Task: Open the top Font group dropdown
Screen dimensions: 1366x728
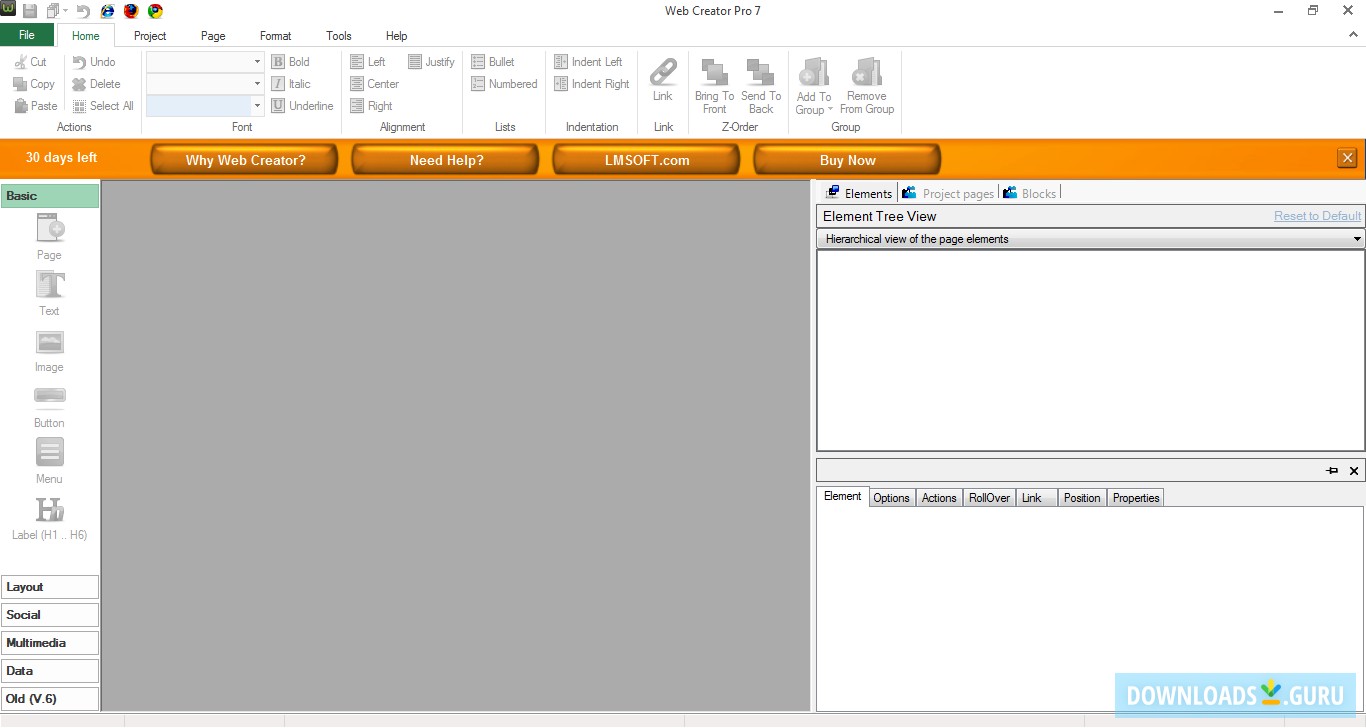Action: pyautogui.click(x=257, y=62)
